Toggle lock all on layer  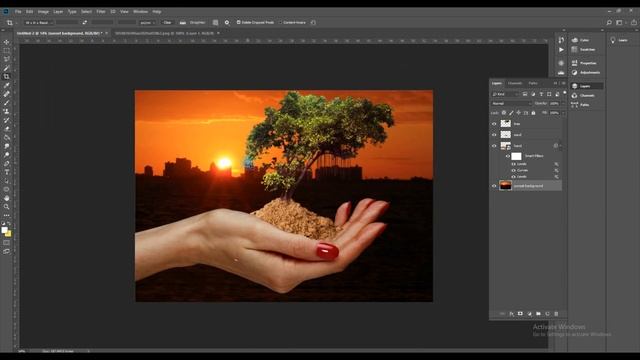coord(533,113)
